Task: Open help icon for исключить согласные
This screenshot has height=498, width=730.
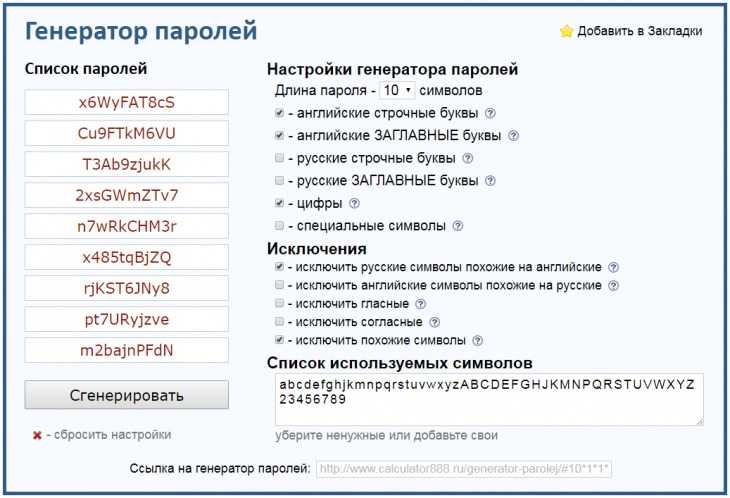Action: pos(434,322)
